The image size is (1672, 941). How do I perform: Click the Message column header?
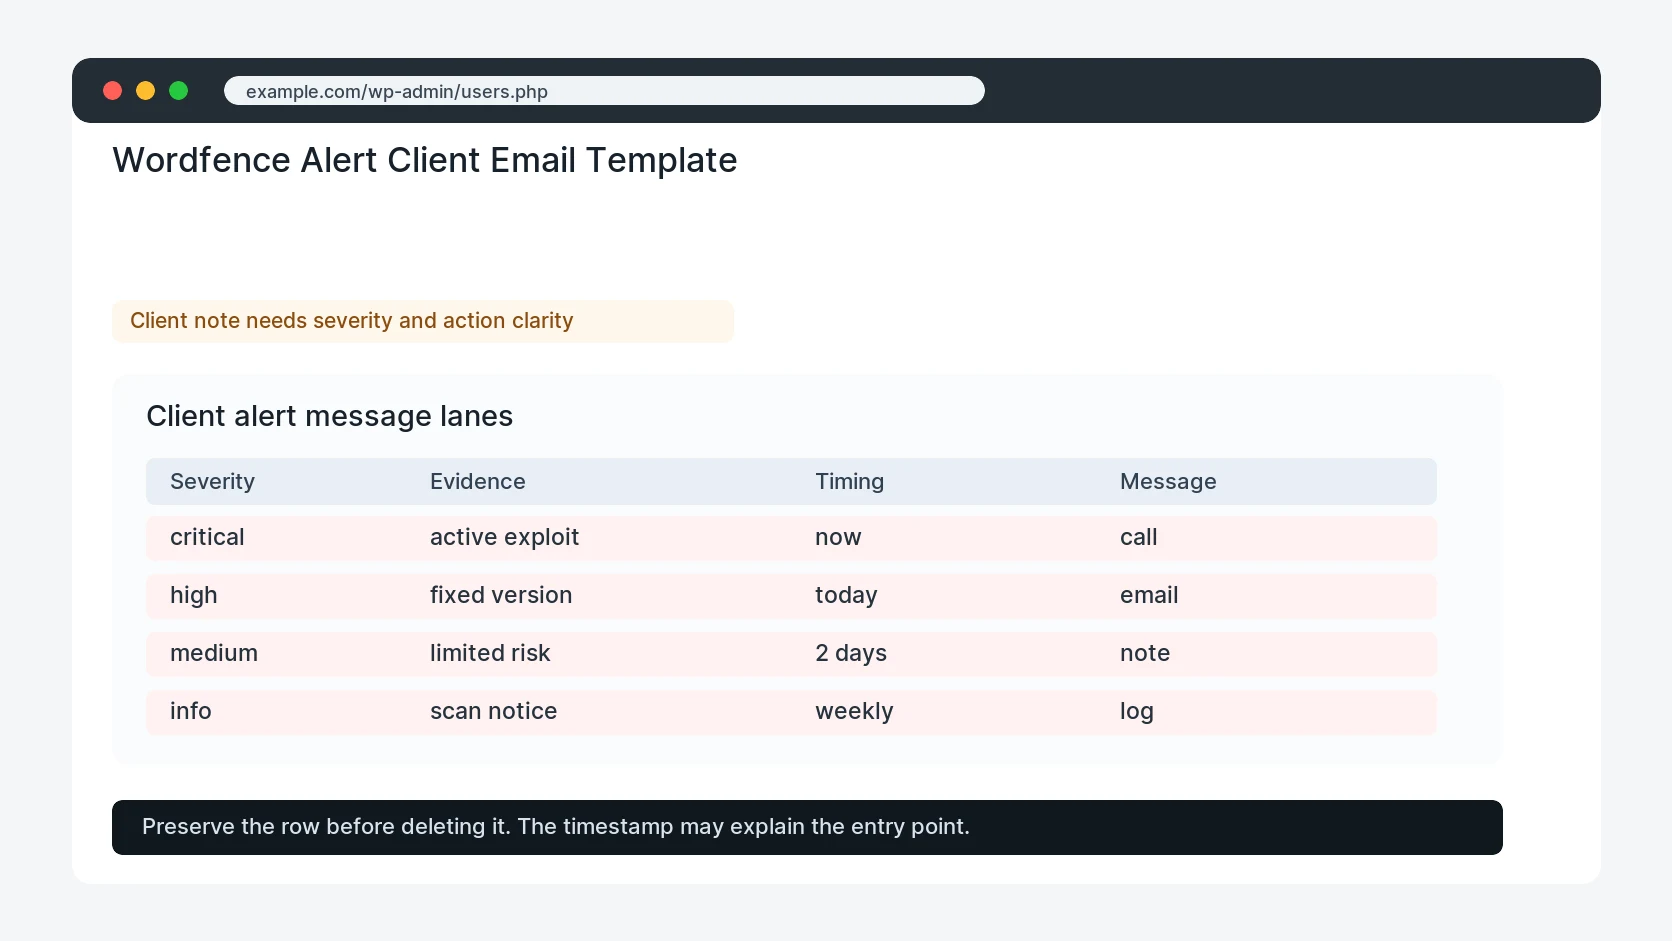coord(1168,482)
